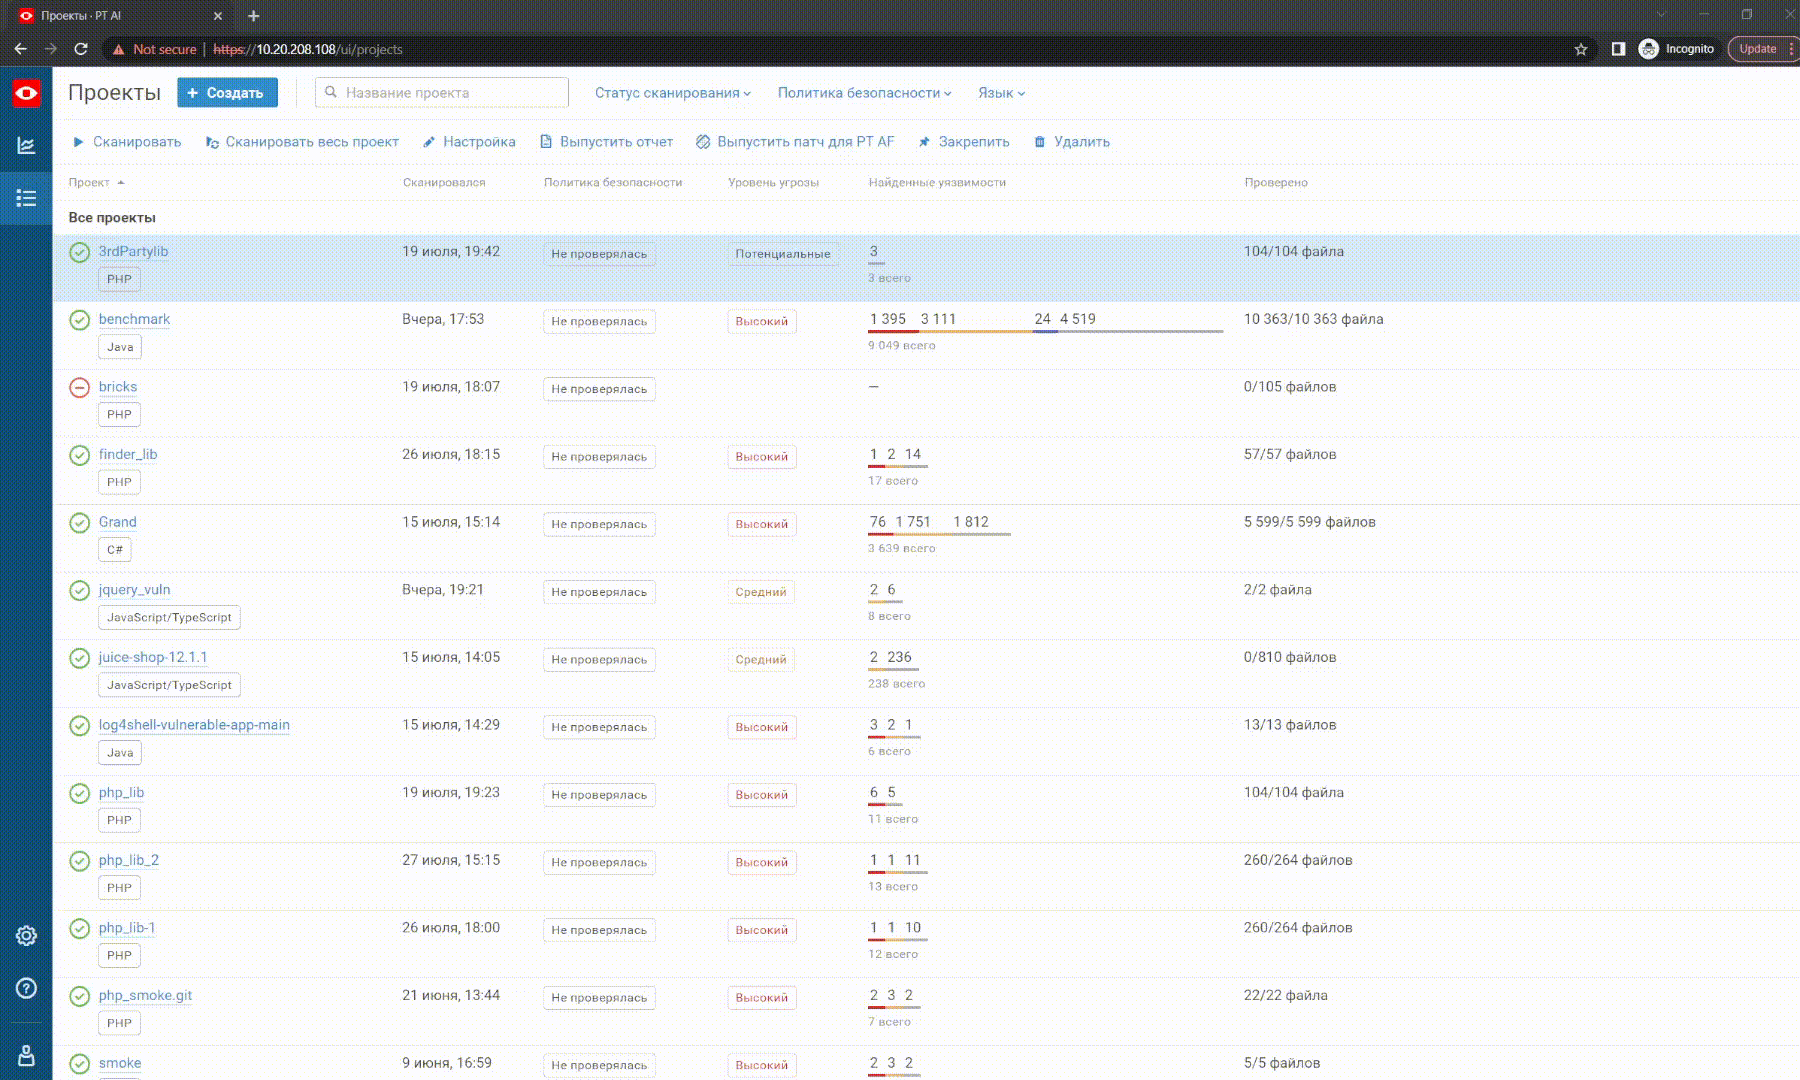Viewport: 1800px width, 1080px height.
Task: Focus the Название проекта search field
Action: click(442, 93)
